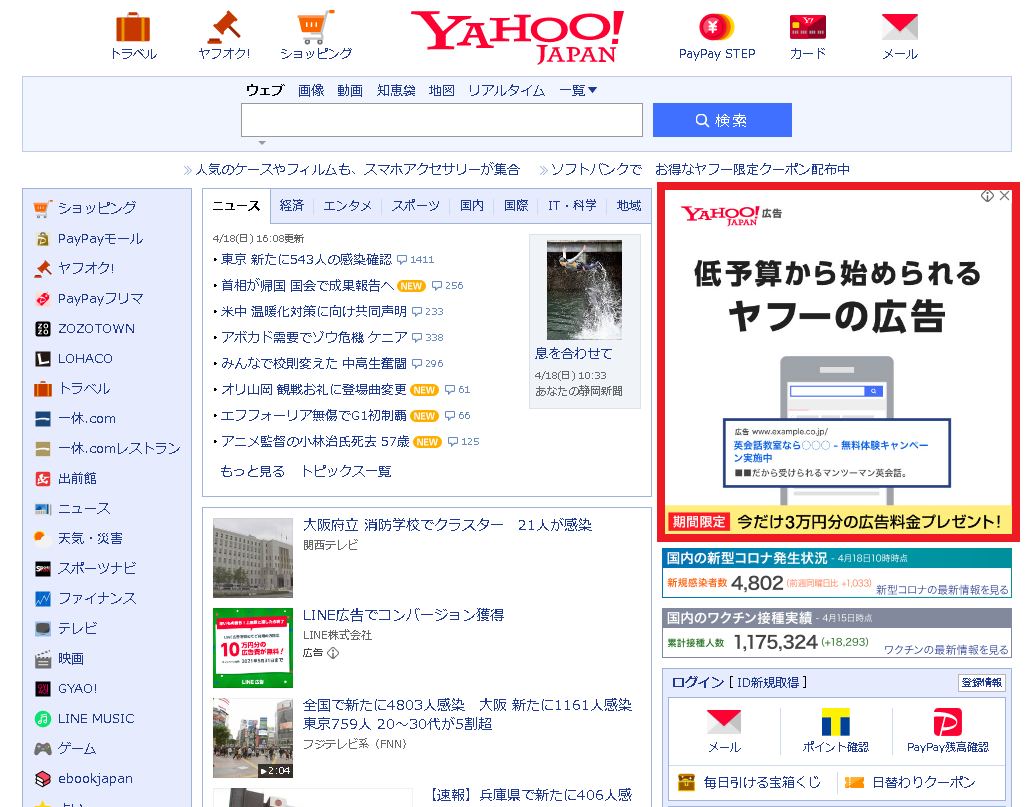Click the ショッピング cart icon in the sidebar

[x=42, y=209]
